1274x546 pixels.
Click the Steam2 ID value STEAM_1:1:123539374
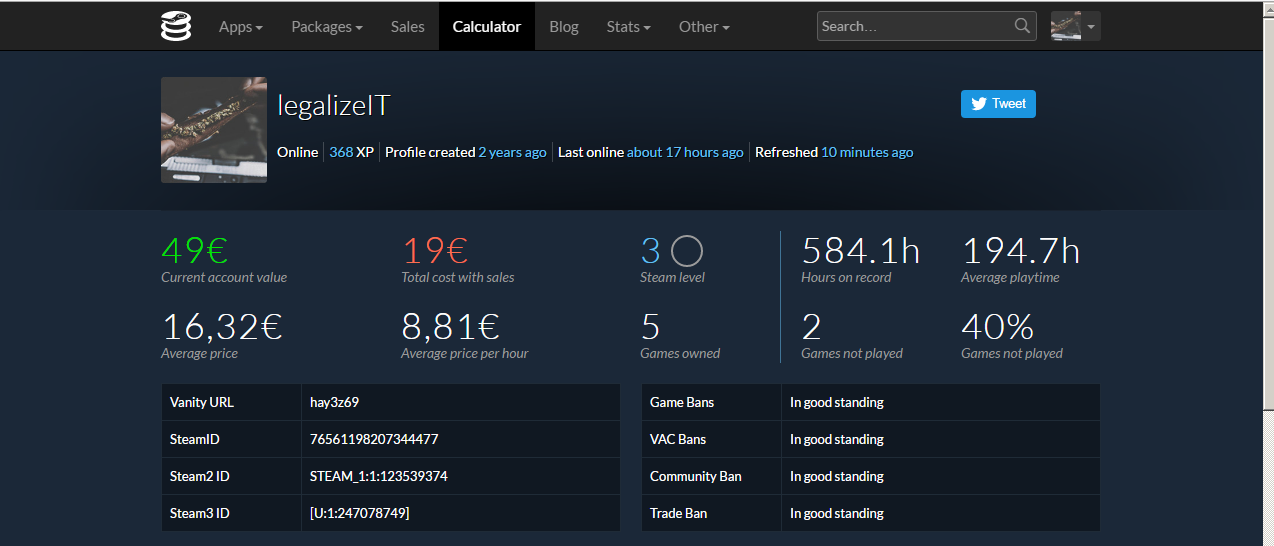379,476
